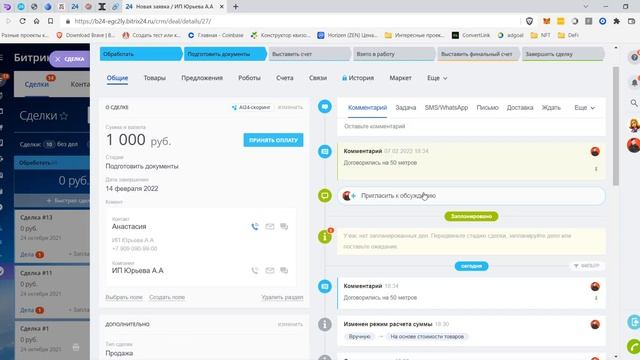Set stage to Взято в работу

[393, 54]
